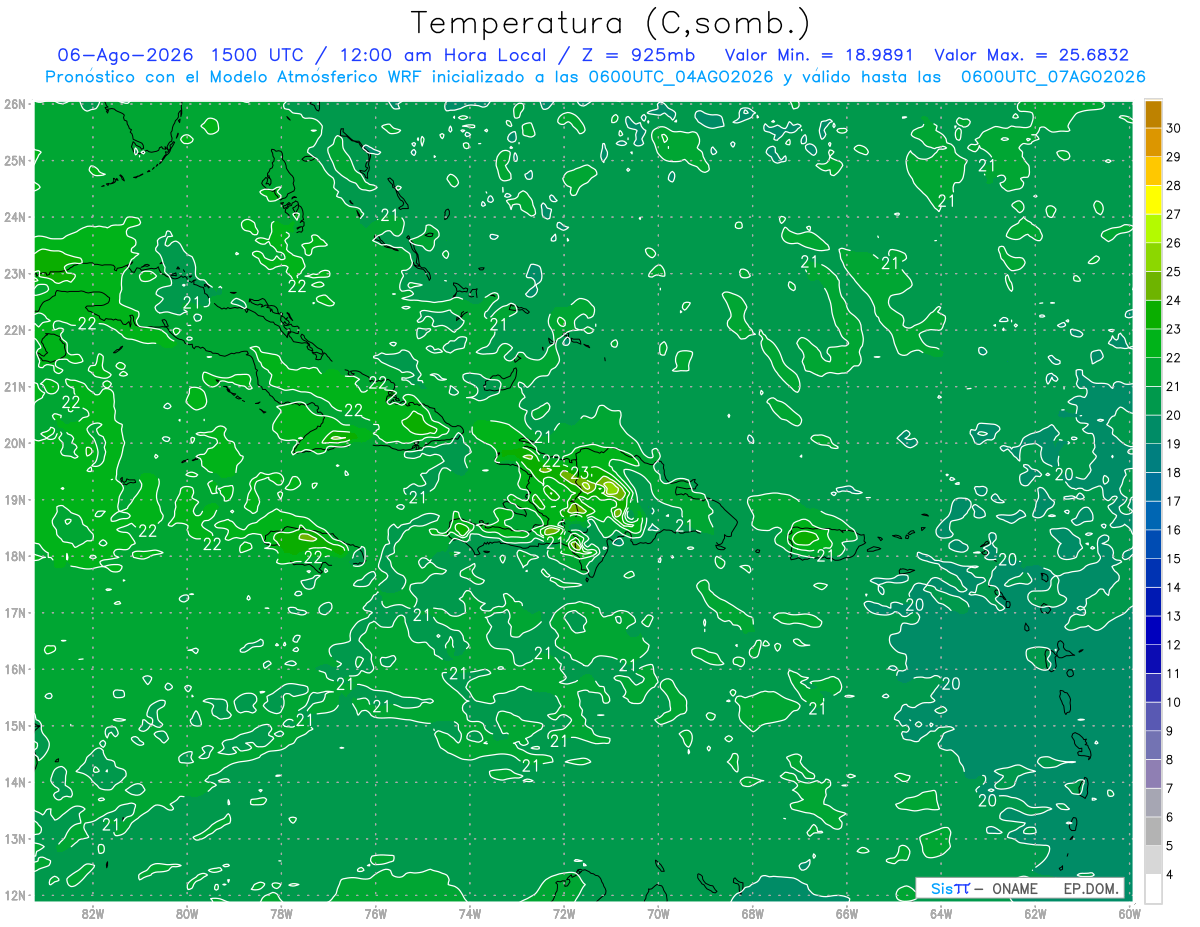Click the gray swatch between 5 and 6
1200x927 pixels.
(x=1153, y=831)
